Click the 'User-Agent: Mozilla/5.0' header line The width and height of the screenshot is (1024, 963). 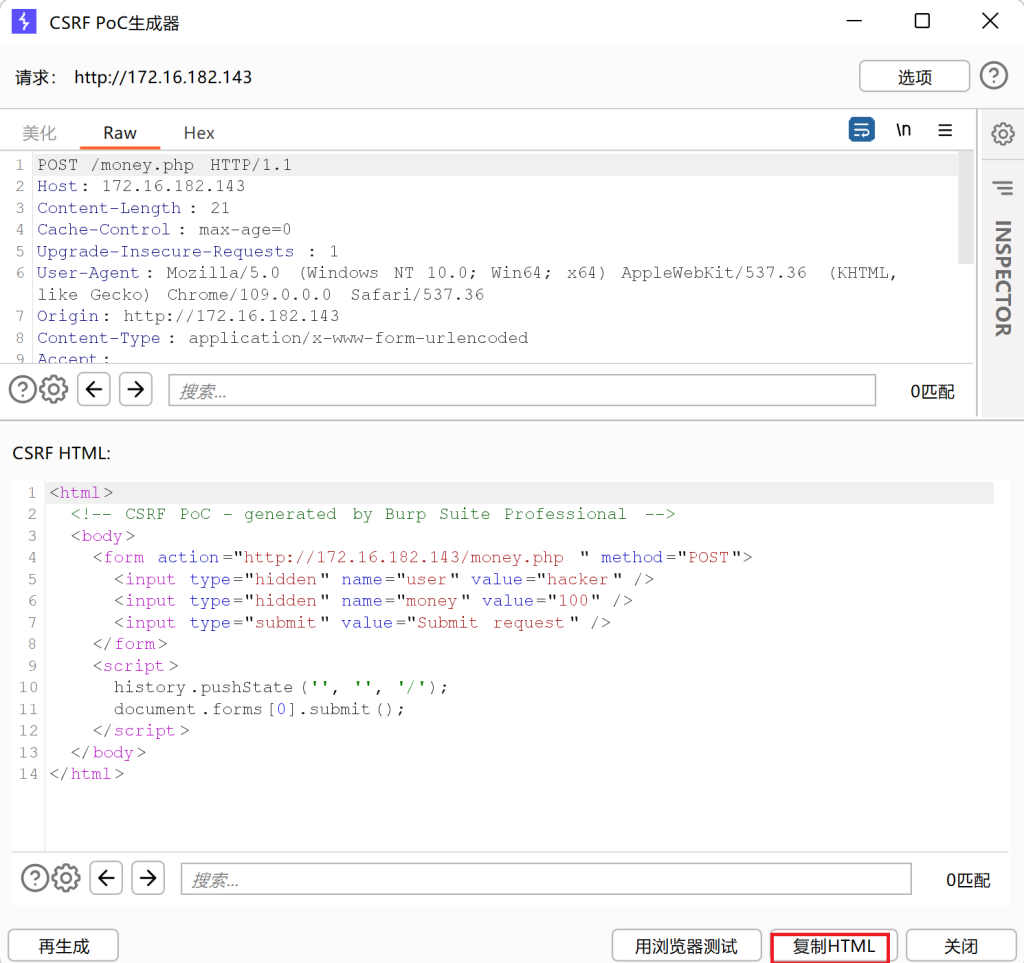pos(467,283)
